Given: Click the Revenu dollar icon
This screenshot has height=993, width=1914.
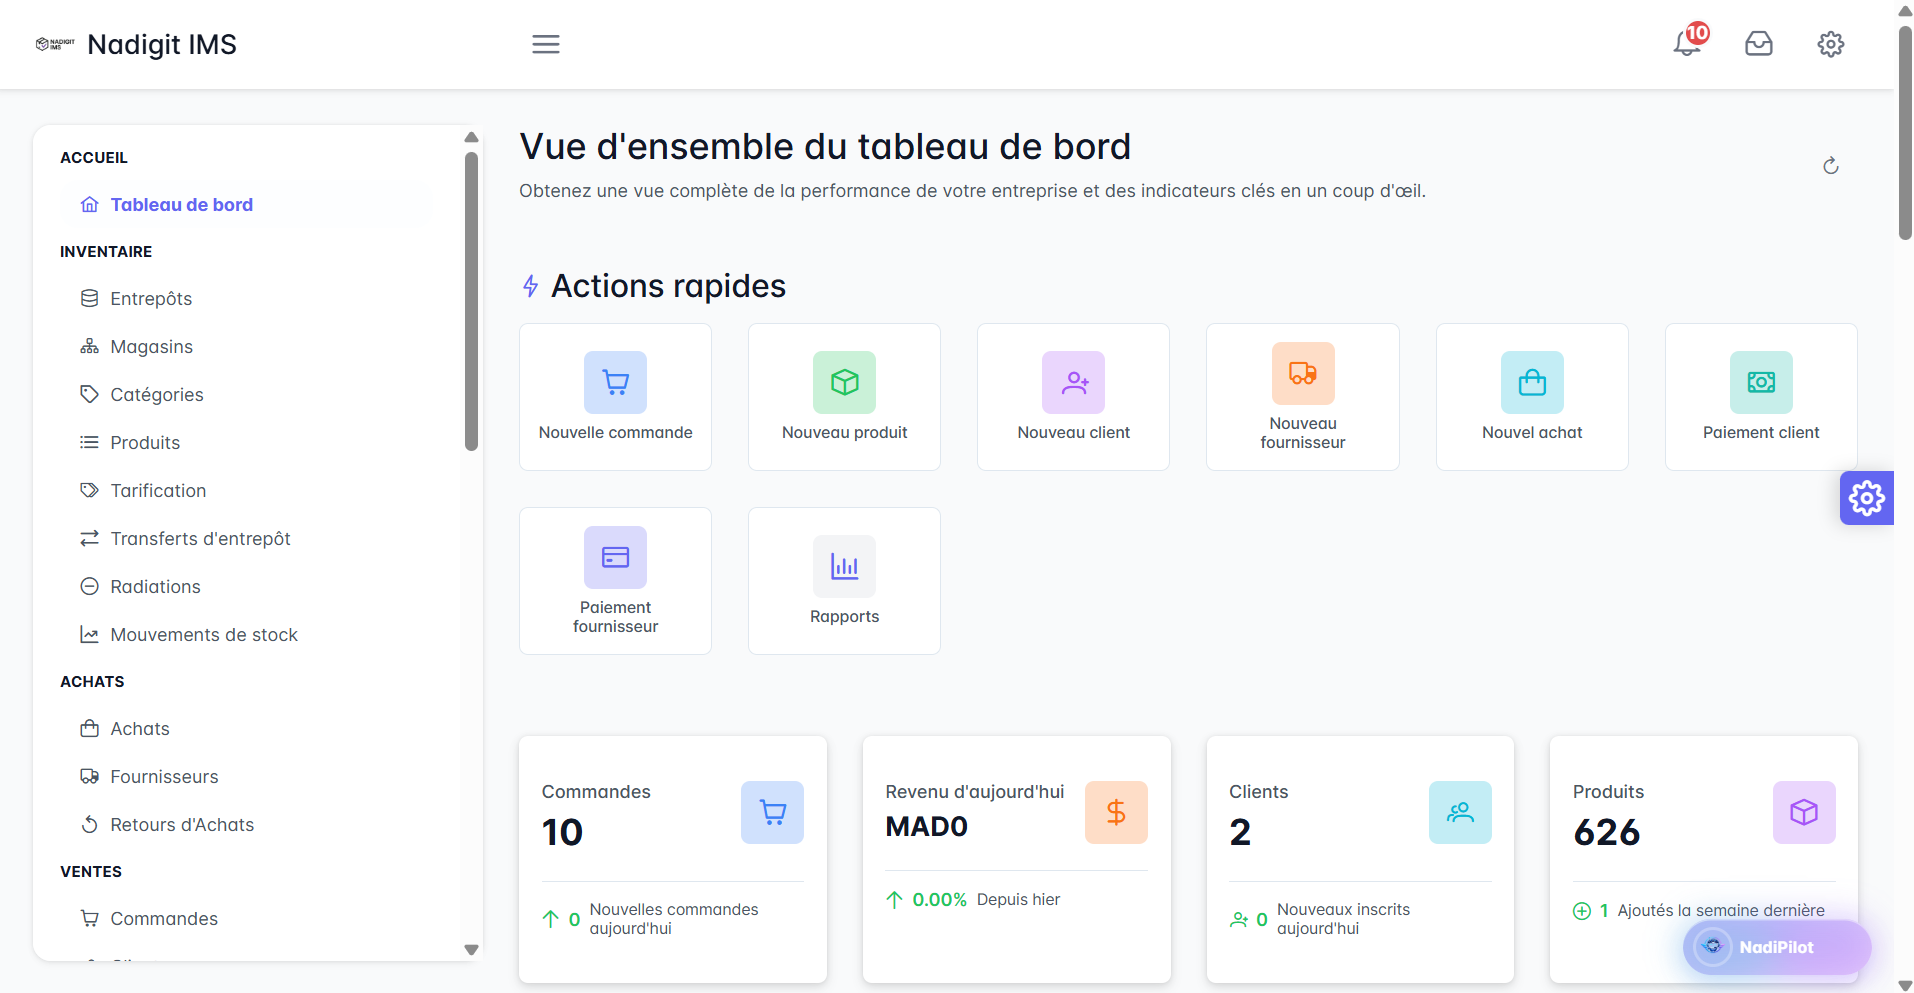Looking at the screenshot, I should 1116,812.
